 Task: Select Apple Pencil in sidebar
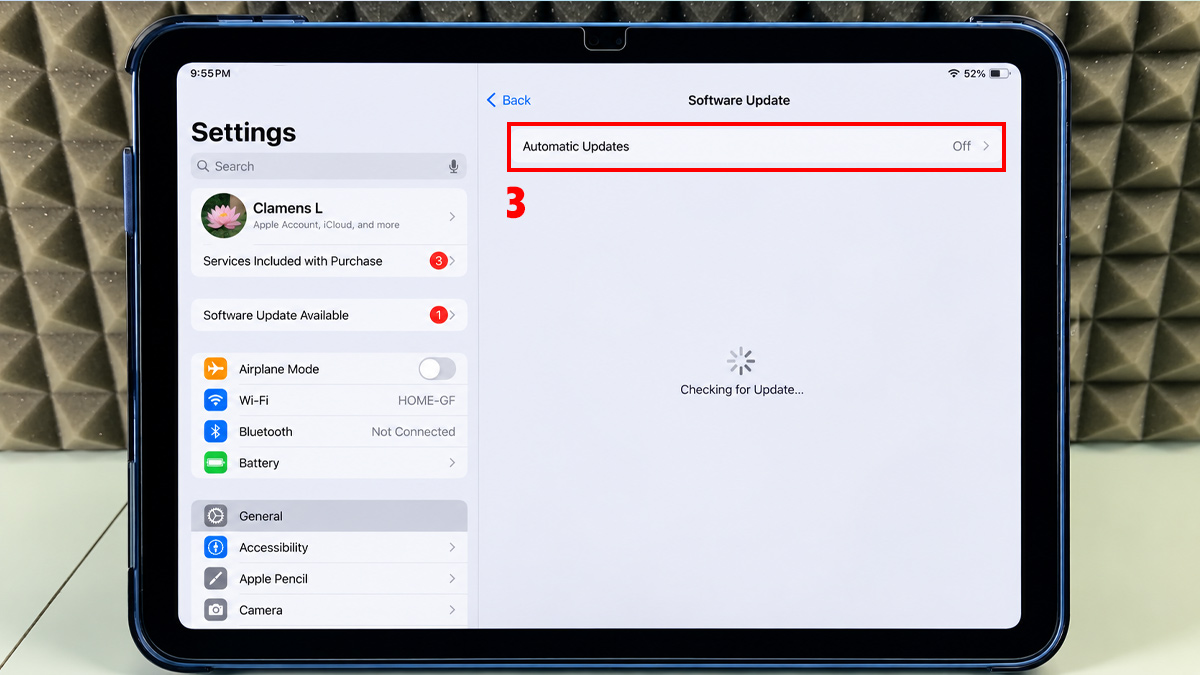(329, 579)
